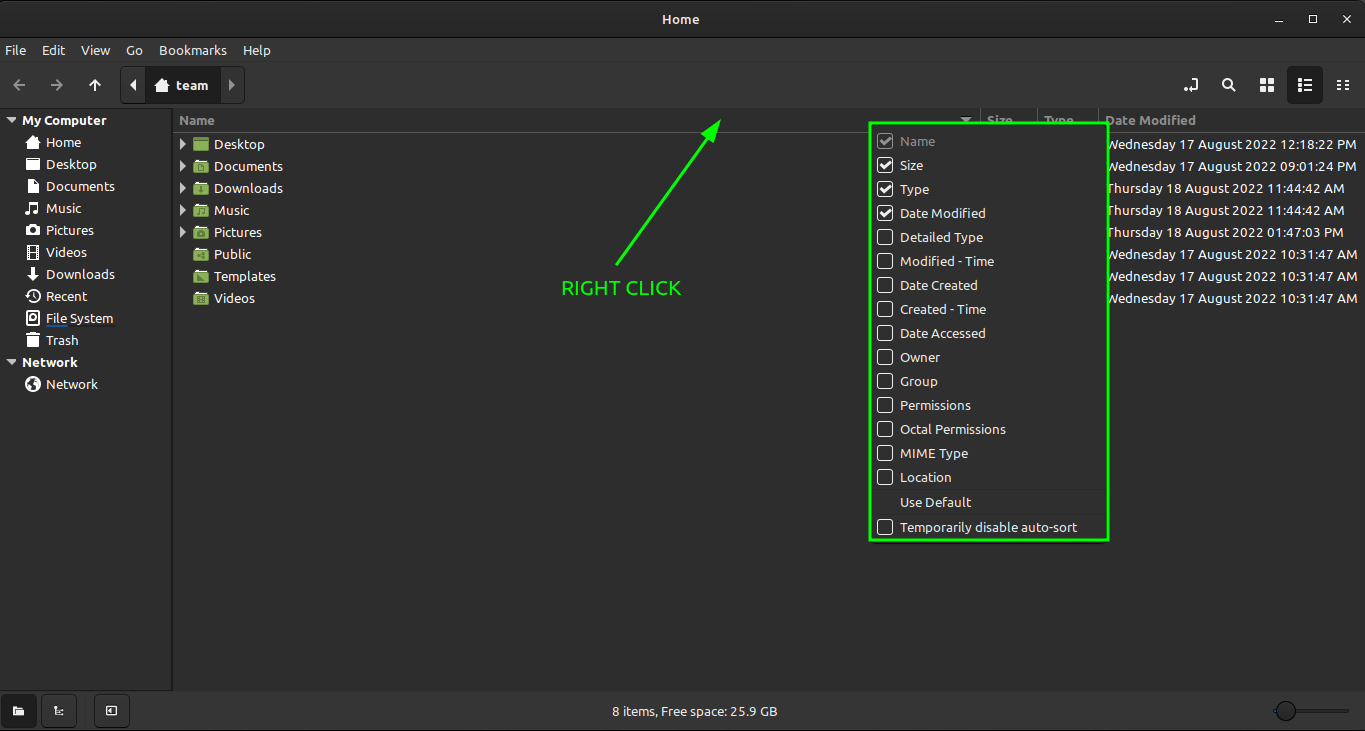The height and width of the screenshot is (731, 1365).
Task: Navigate up to the parent directory
Action: [x=95, y=85]
